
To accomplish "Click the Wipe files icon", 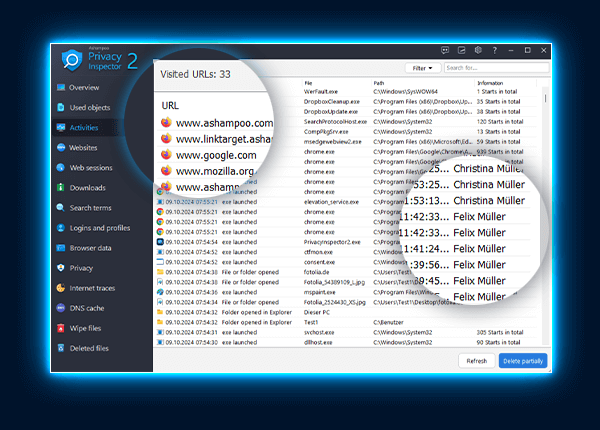I will click(62, 328).
